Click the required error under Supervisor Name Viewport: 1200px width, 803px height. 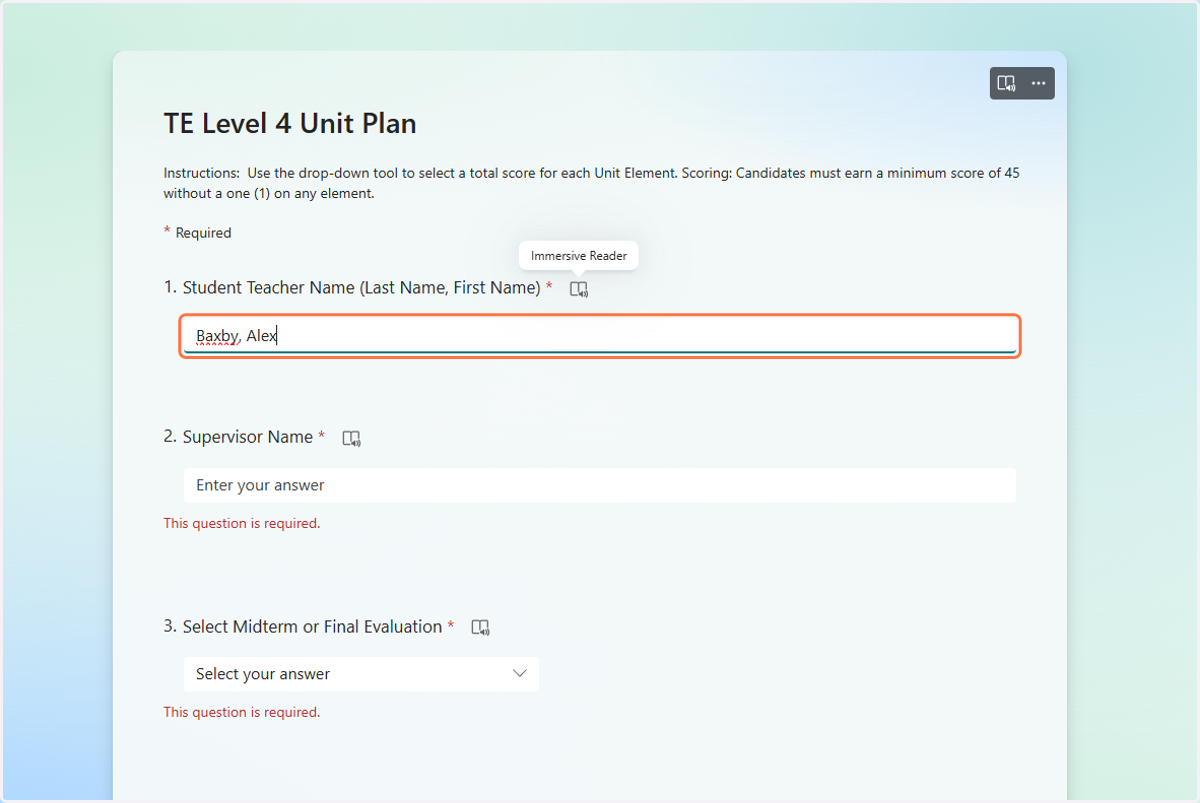click(242, 523)
